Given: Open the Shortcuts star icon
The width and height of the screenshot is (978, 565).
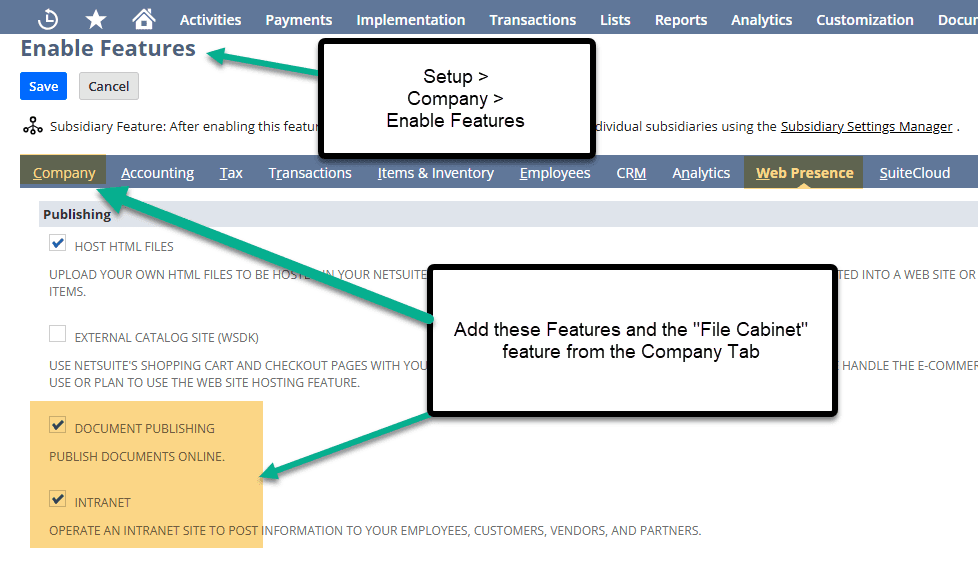Looking at the screenshot, I should (95, 19).
